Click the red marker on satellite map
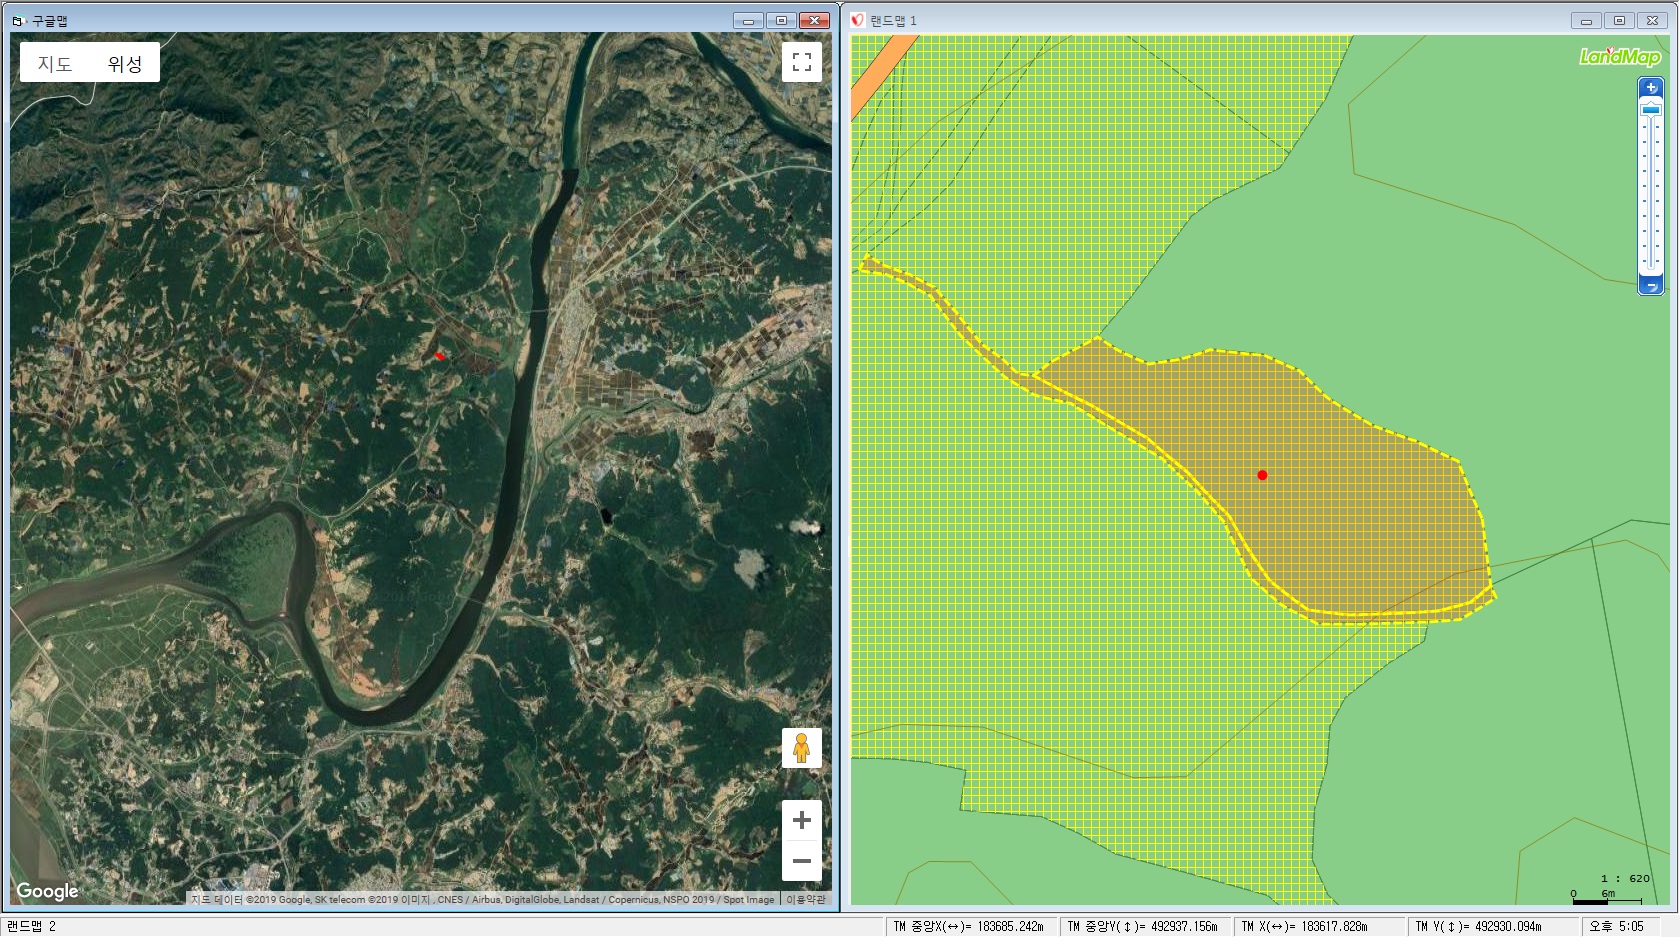1680x937 pixels. 439,356
